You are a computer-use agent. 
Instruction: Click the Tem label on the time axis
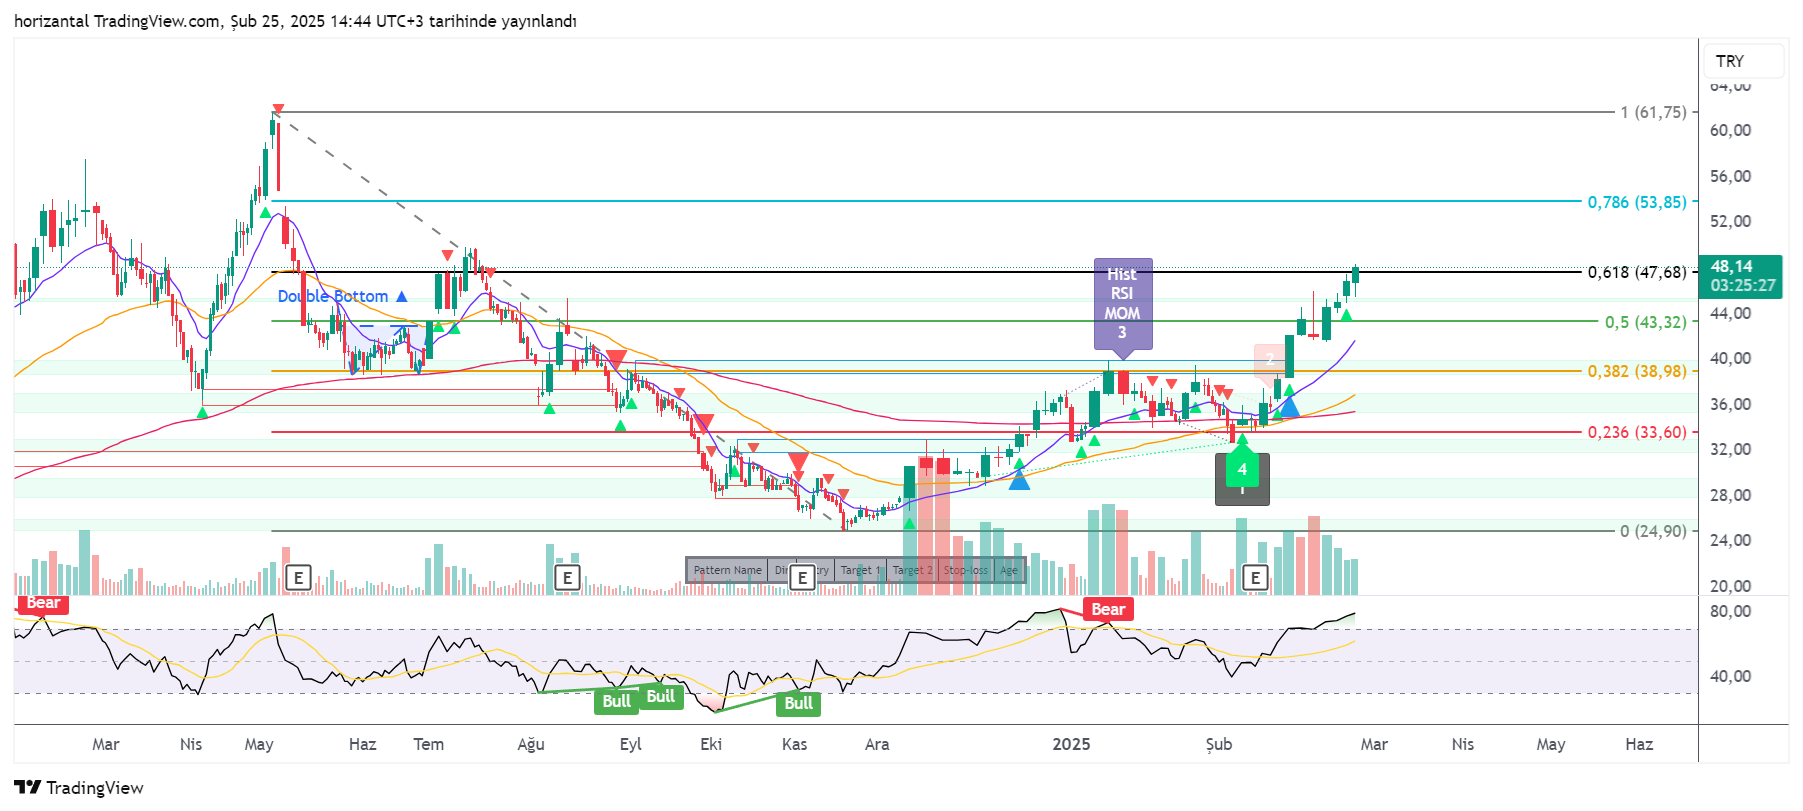[x=429, y=744]
